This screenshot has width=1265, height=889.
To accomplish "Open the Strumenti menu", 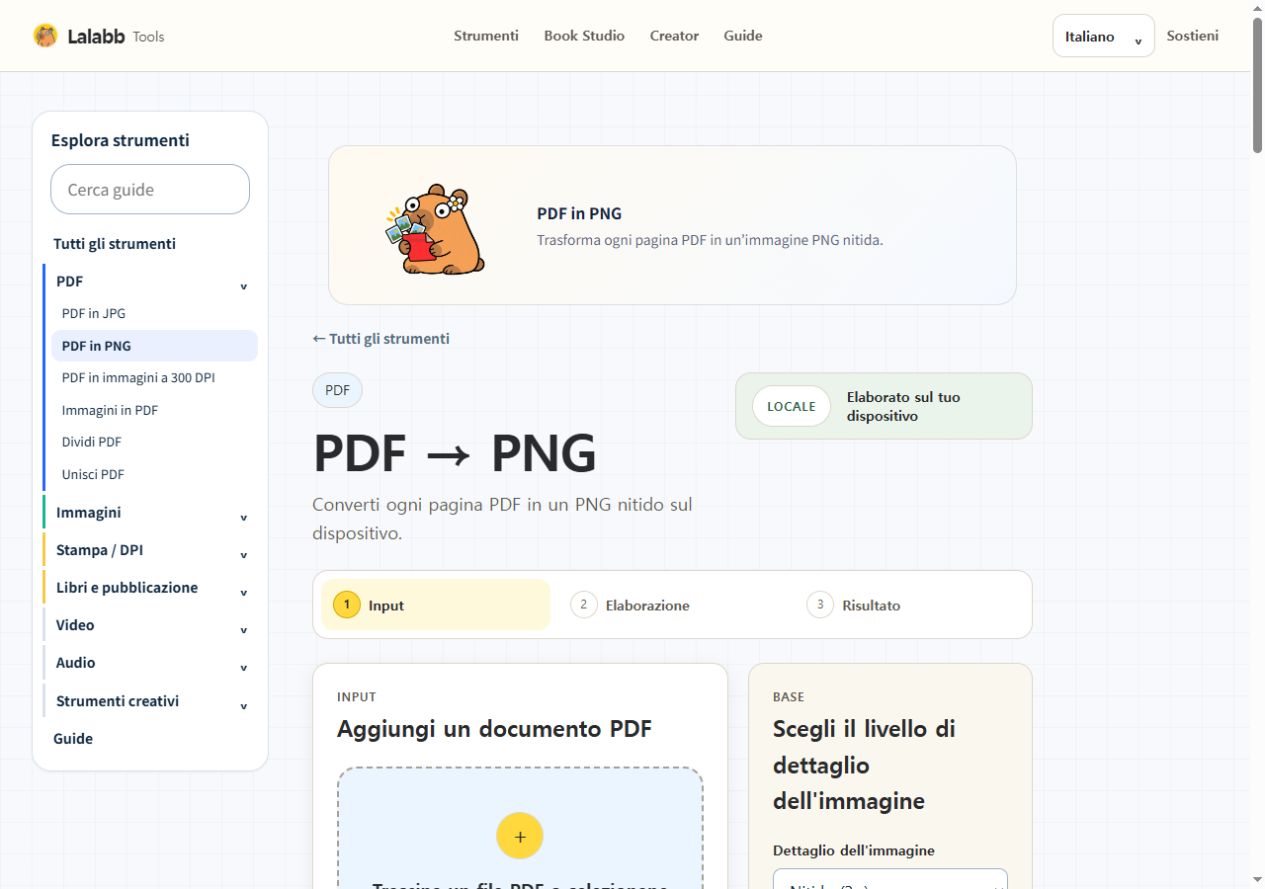I will click(x=486, y=36).
